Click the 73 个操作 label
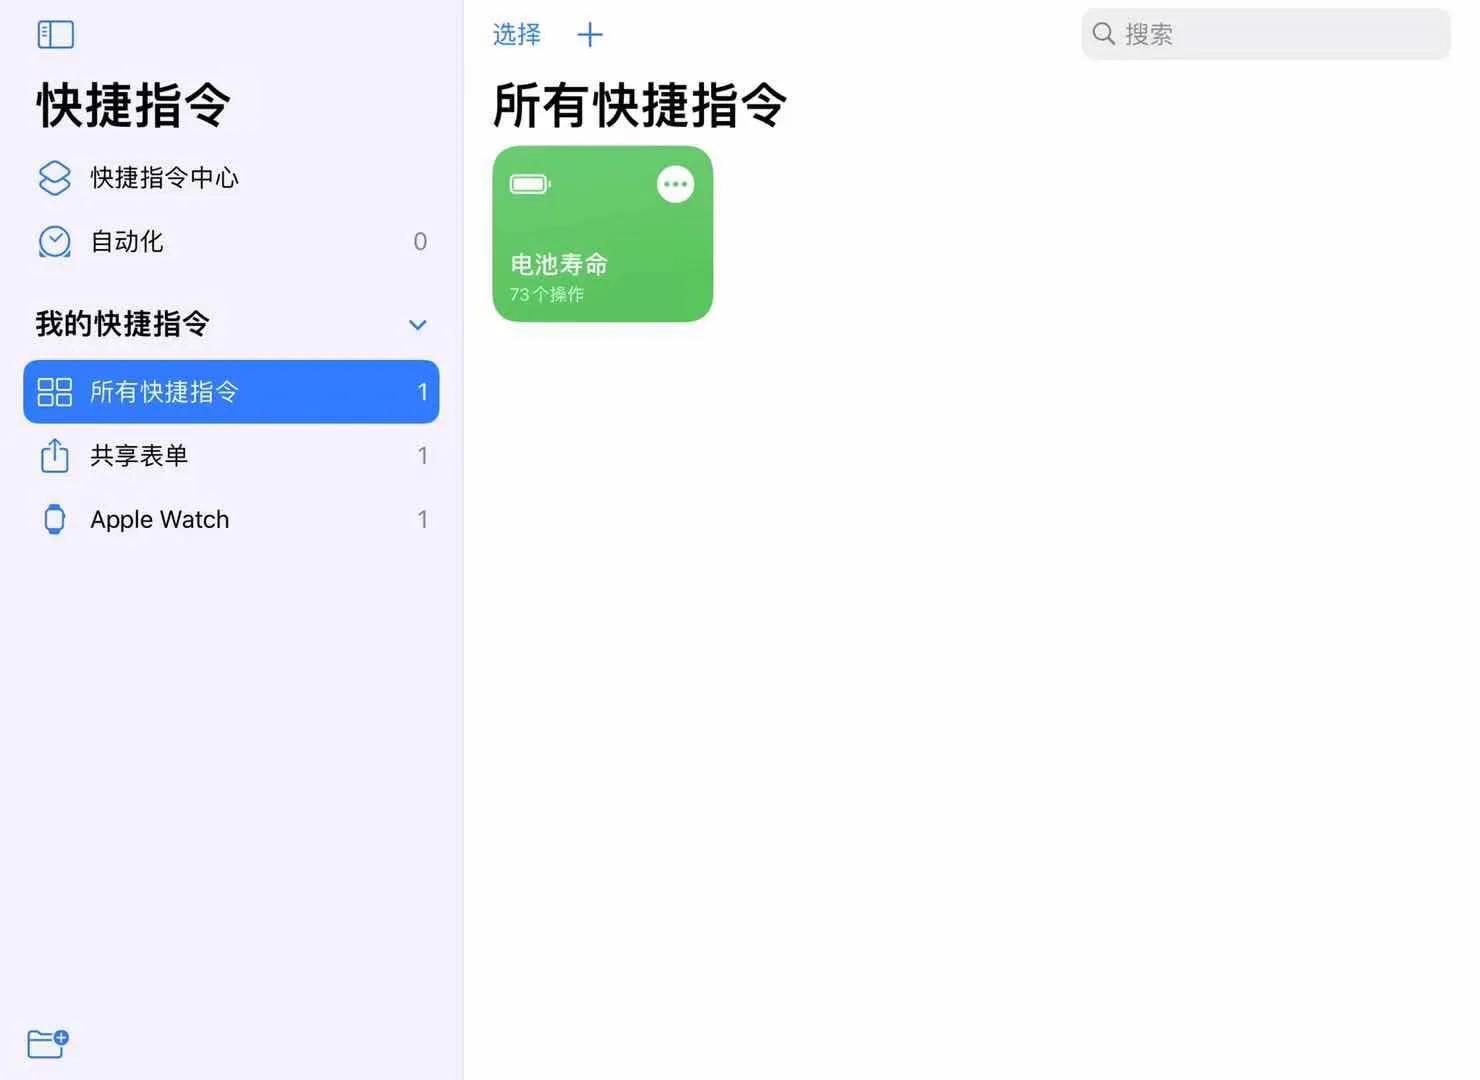Image resolution: width=1480 pixels, height=1080 pixels. (x=547, y=294)
